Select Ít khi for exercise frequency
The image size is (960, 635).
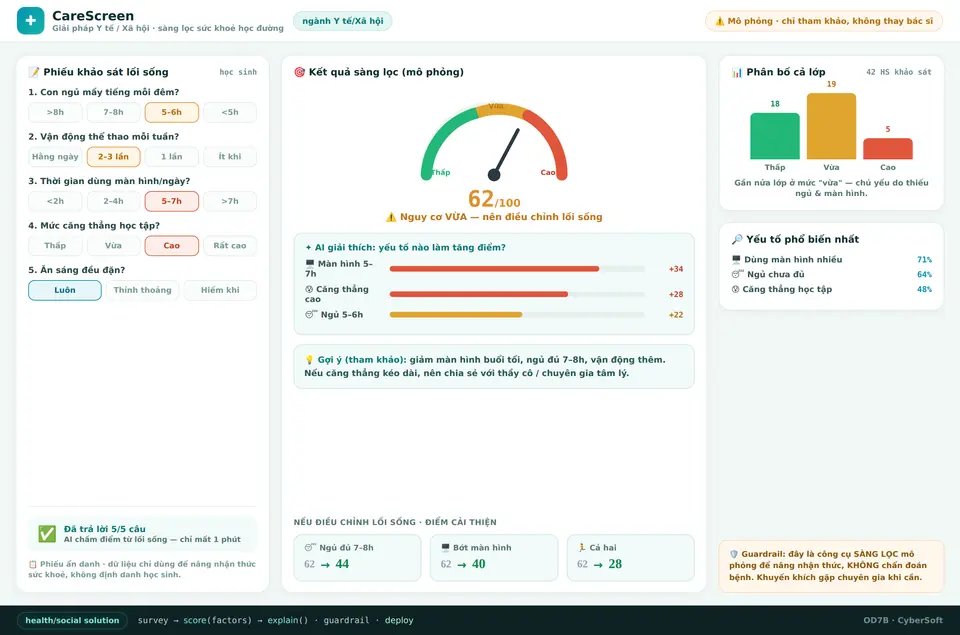coord(230,157)
